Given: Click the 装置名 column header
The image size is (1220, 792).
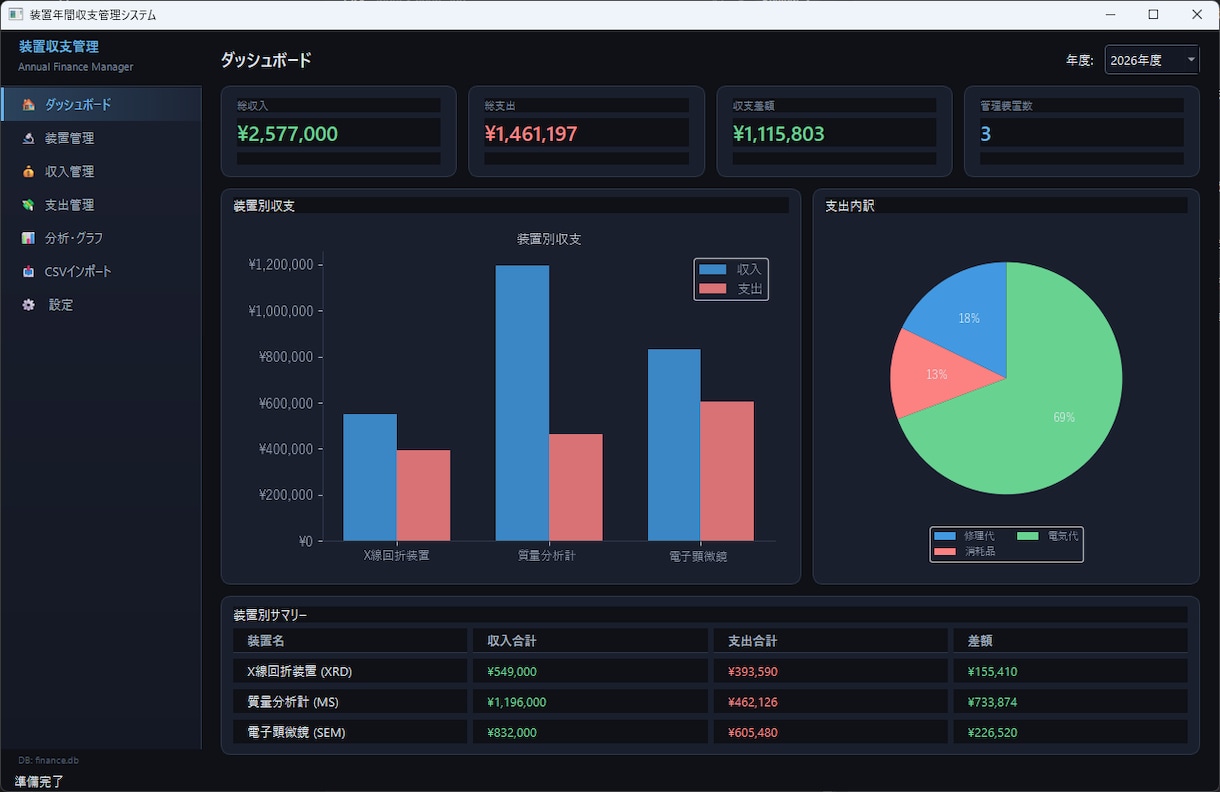Looking at the screenshot, I should pos(350,640).
